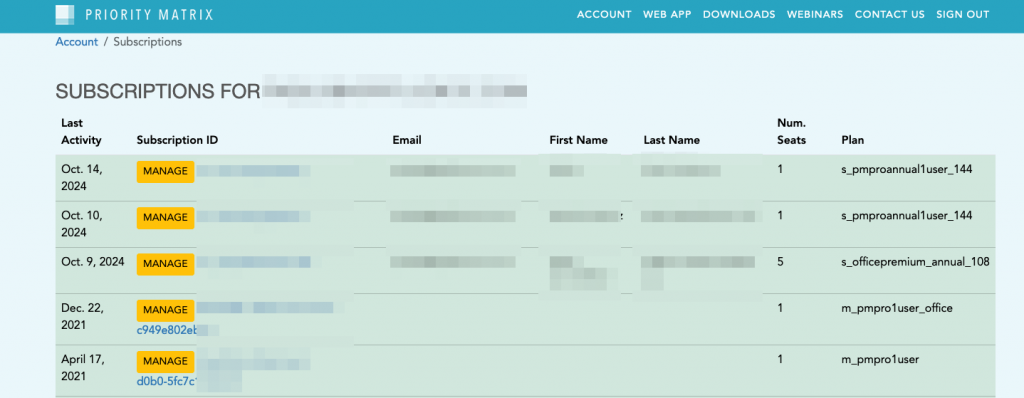Click SIGN OUT in header
The image size is (1024, 398).
tap(963, 14)
